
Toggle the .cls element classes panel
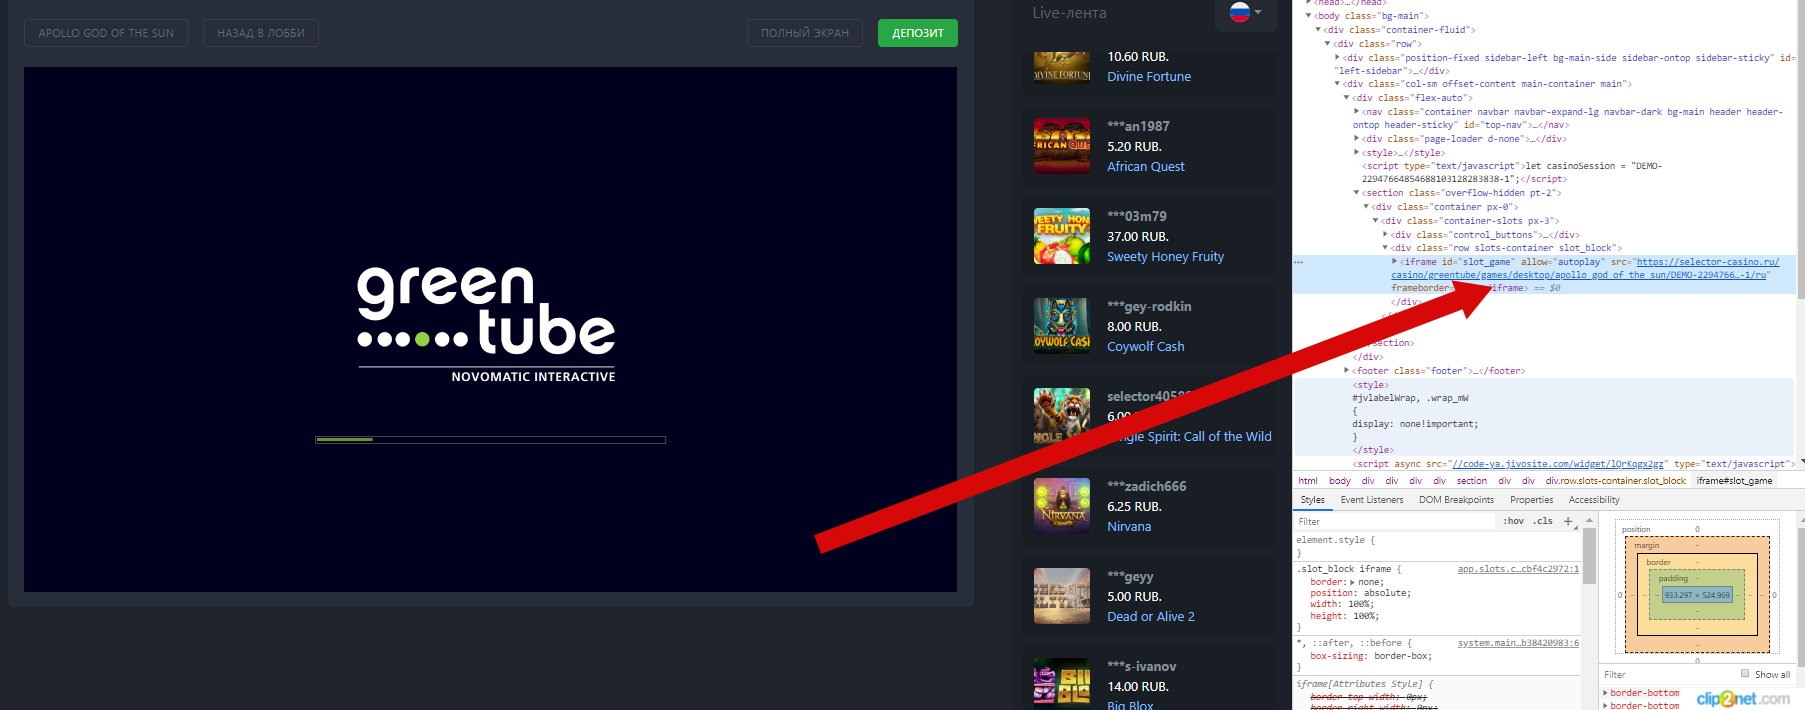click(x=1544, y=521)
